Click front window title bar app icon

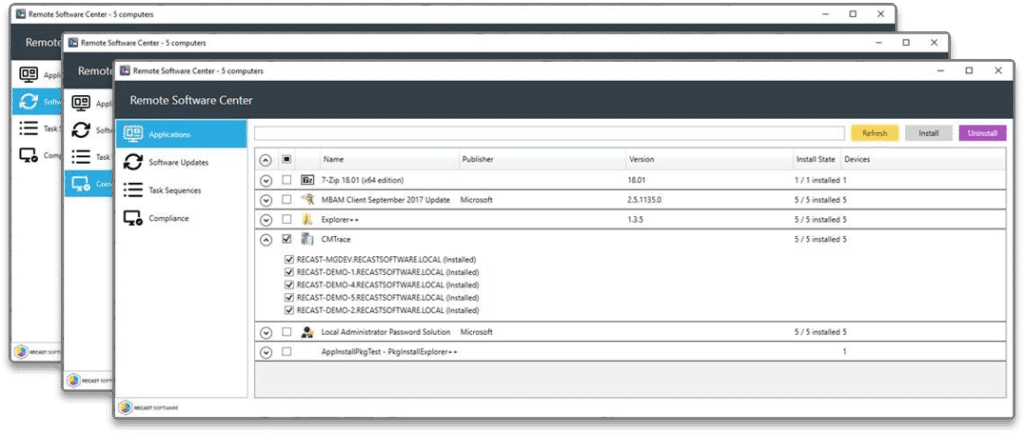[124, 70]
